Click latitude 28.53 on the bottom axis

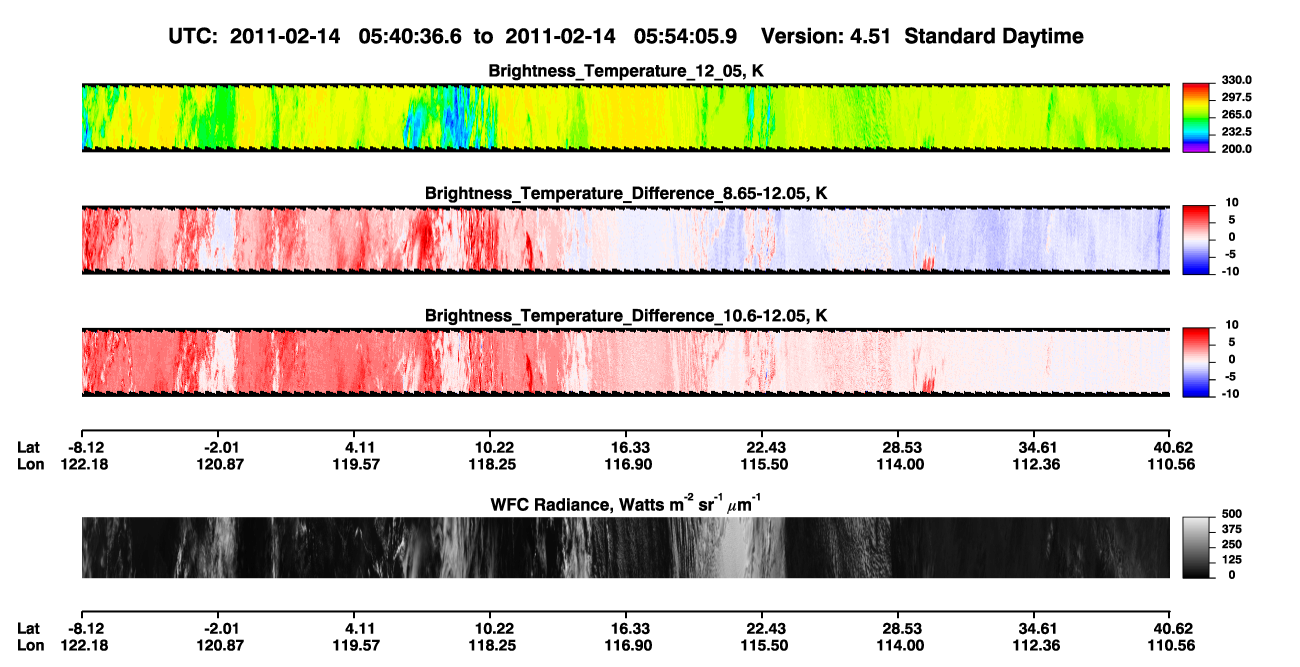point(899,629)
